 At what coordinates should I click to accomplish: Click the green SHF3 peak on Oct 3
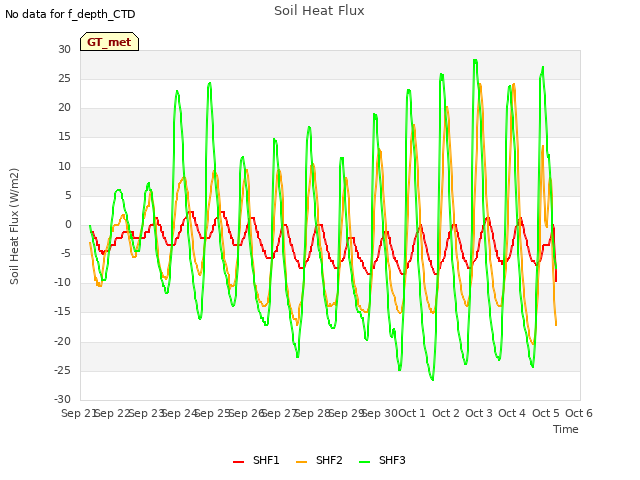pos(475,60)
